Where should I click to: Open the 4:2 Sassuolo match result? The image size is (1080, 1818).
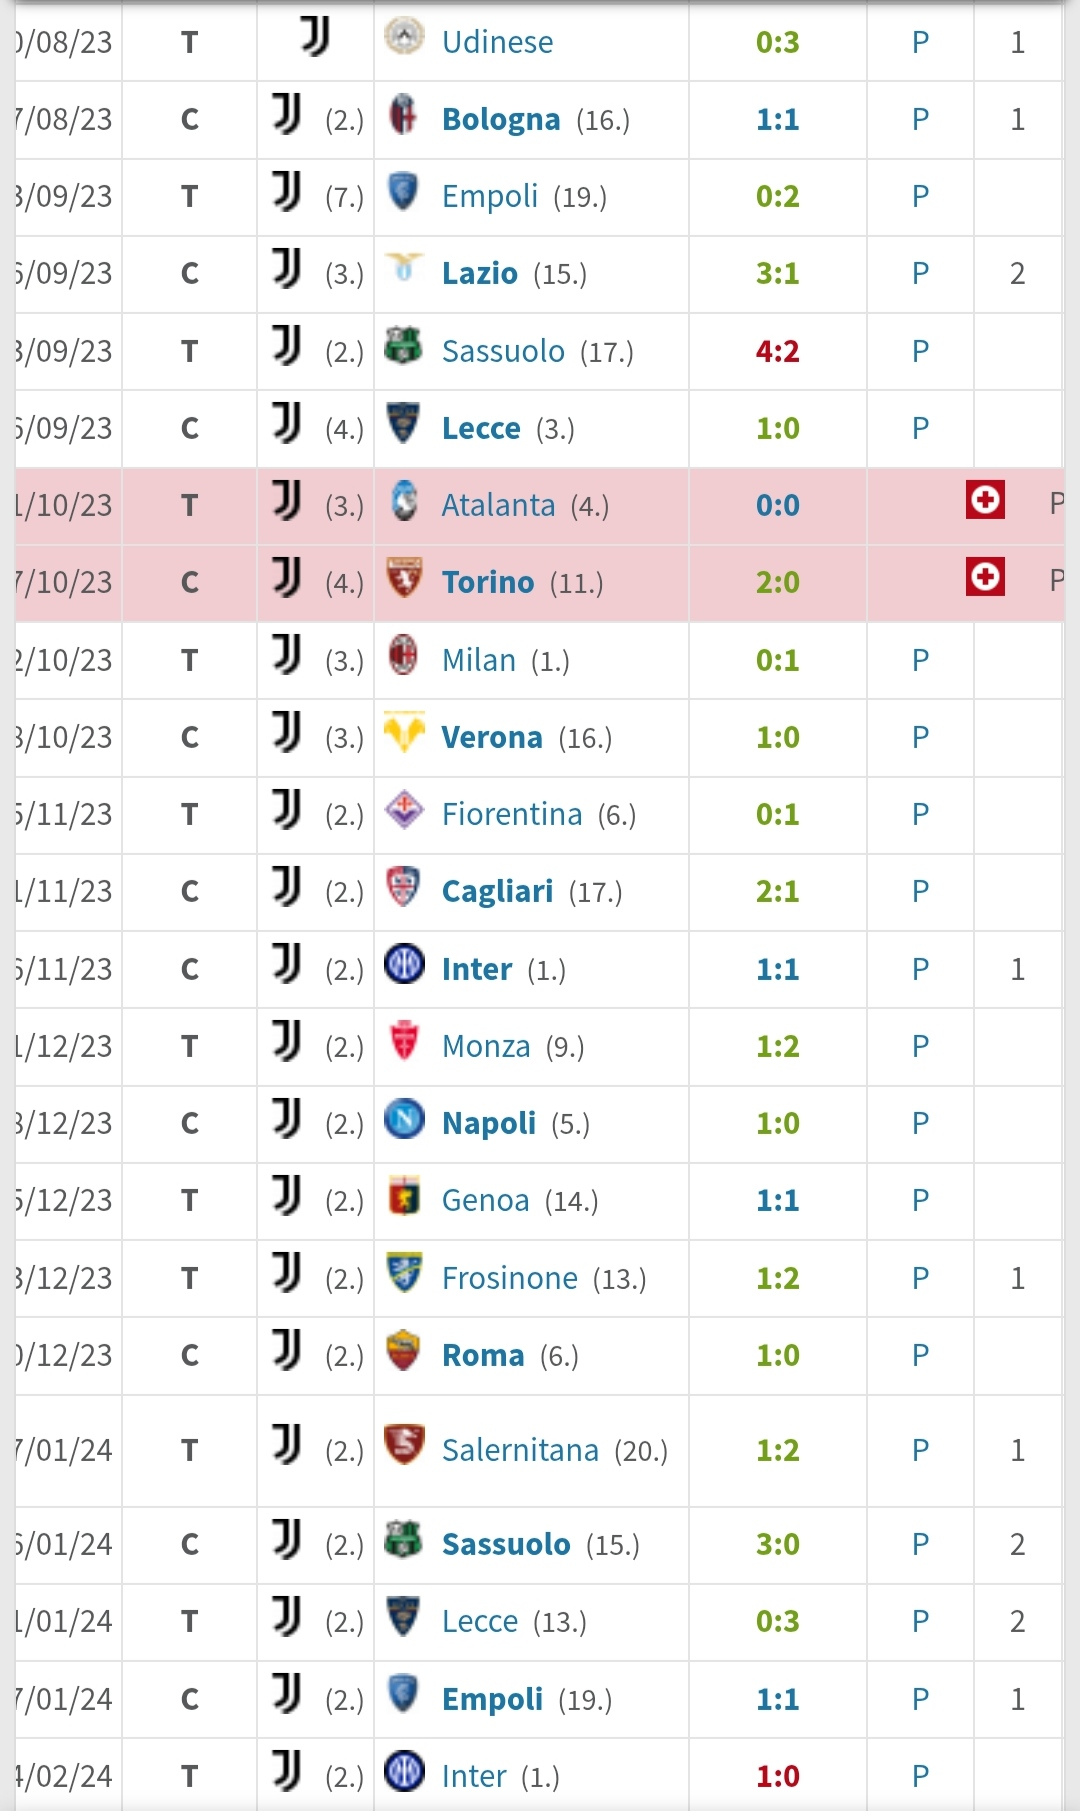coord(777,352)
